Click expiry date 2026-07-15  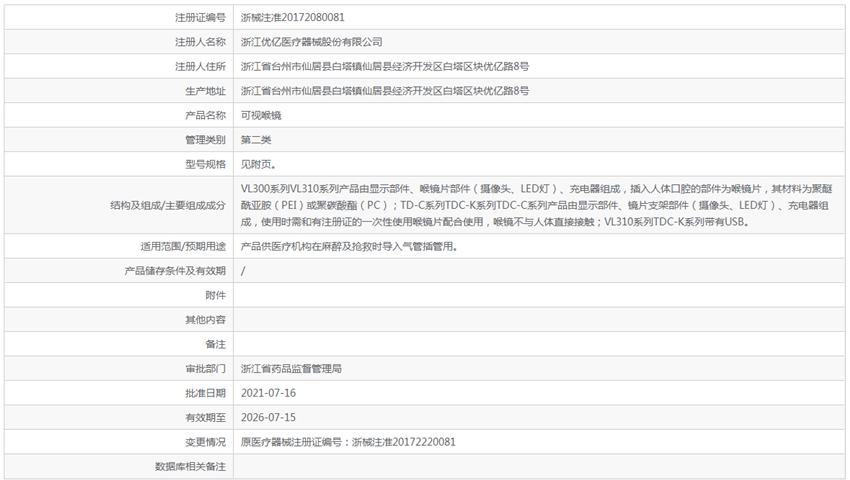[268, 417]
